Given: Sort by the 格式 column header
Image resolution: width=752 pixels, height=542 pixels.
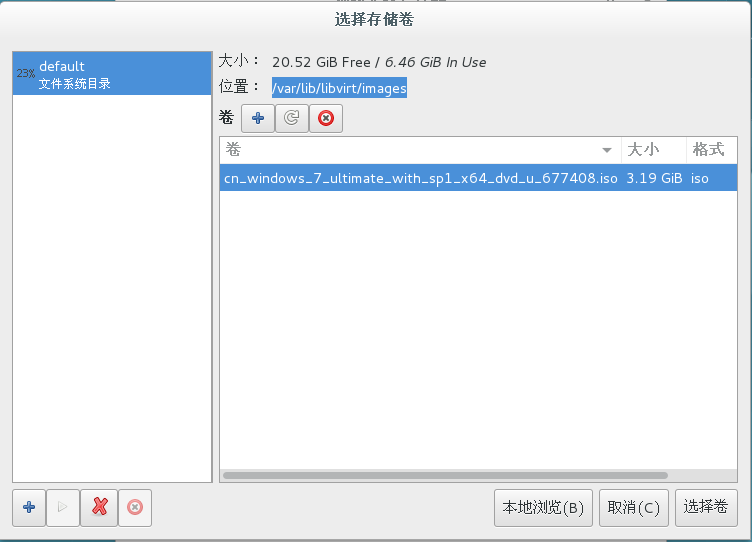Looking at the screenshot, I should coord(712,150).
